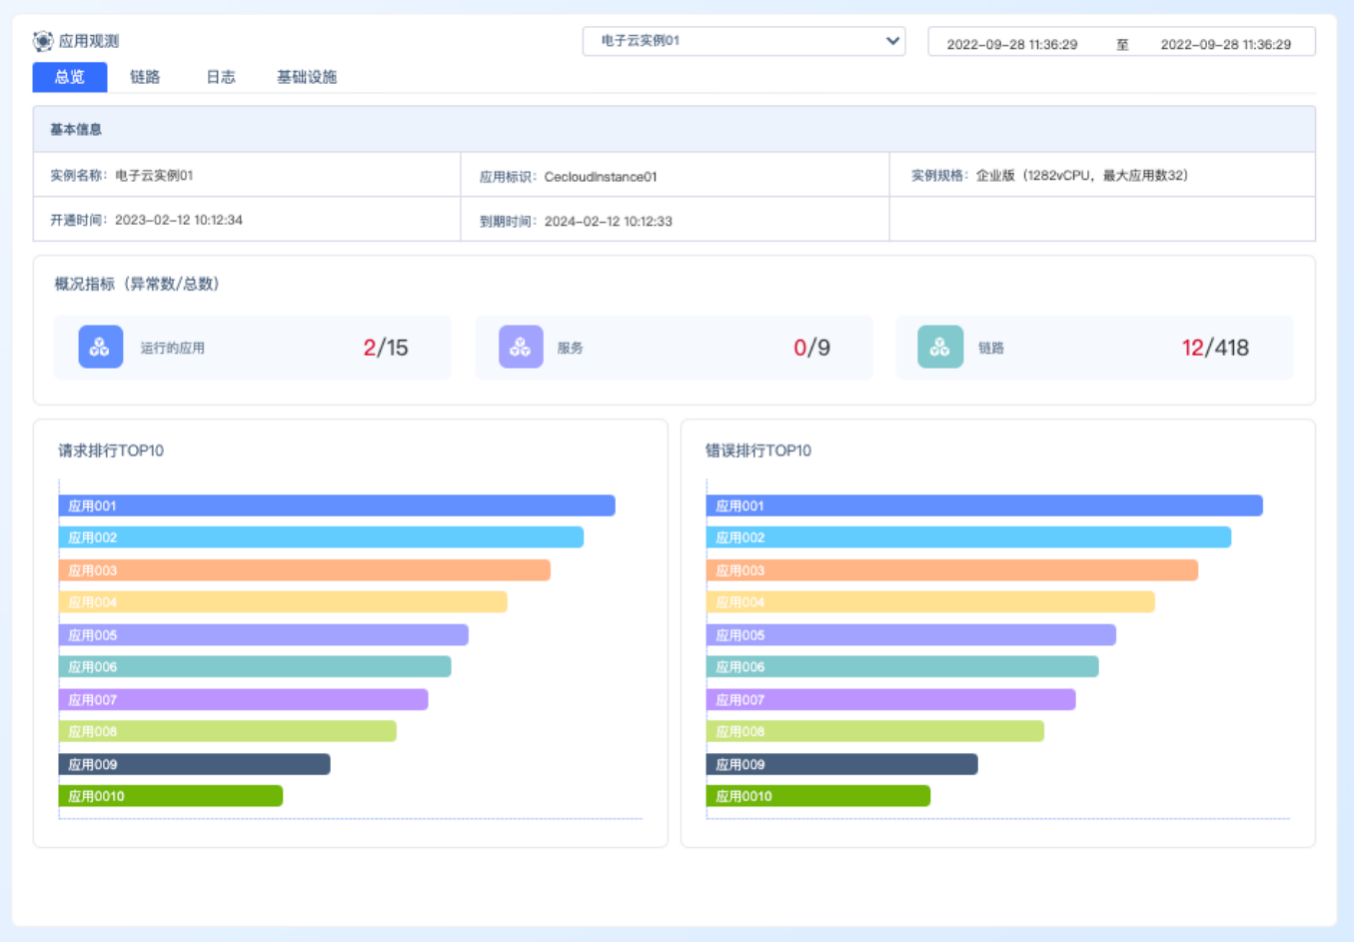Select 应用006 bar in 错误排行TOP10
The width and height of the screenshot is (1354, 942).
tap(903, 667)
